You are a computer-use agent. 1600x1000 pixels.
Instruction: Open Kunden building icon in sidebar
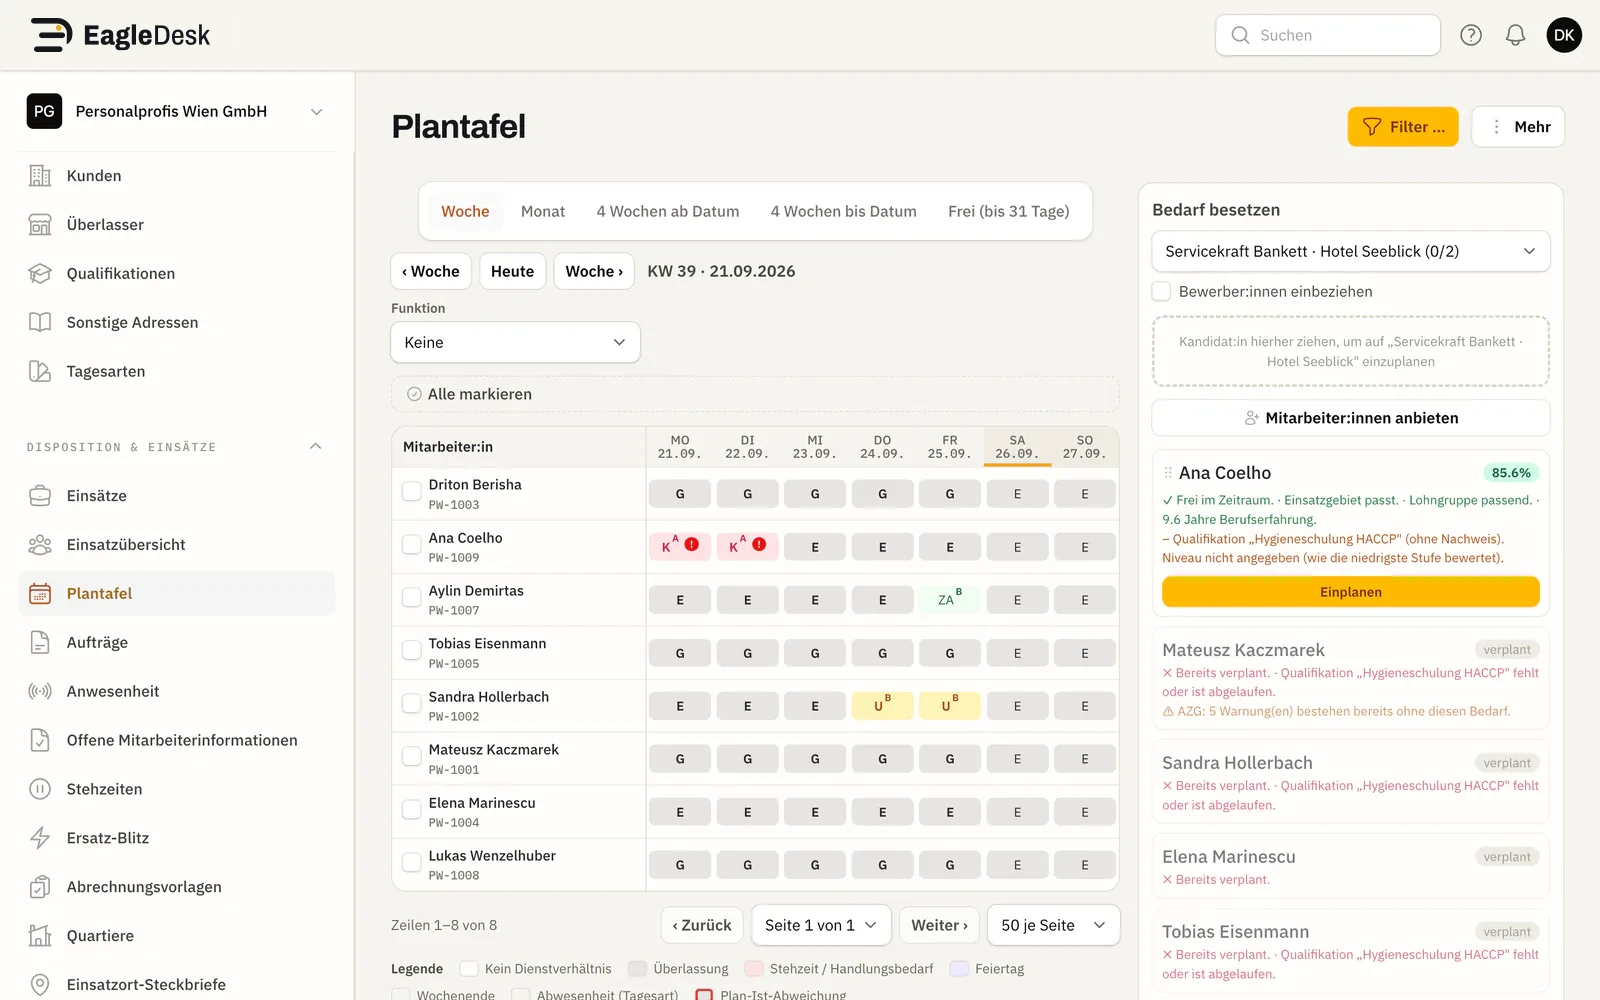click(x=40, y=176)
